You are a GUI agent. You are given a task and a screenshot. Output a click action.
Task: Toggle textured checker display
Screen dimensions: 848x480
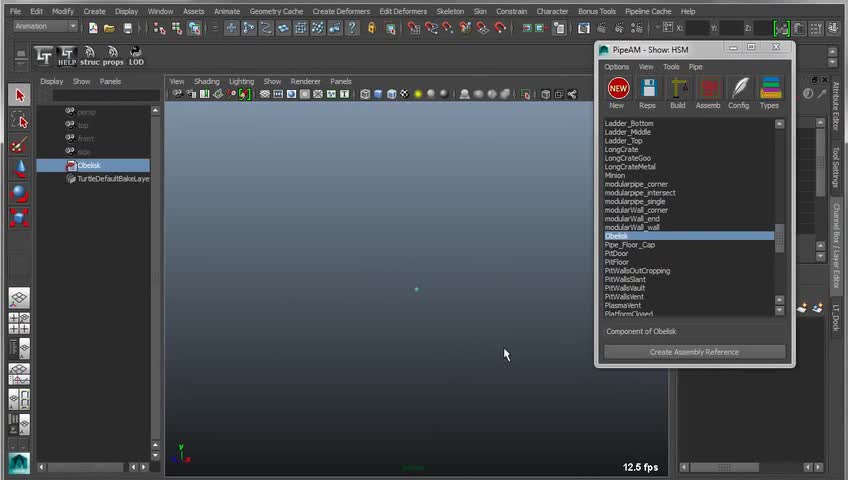404,94
